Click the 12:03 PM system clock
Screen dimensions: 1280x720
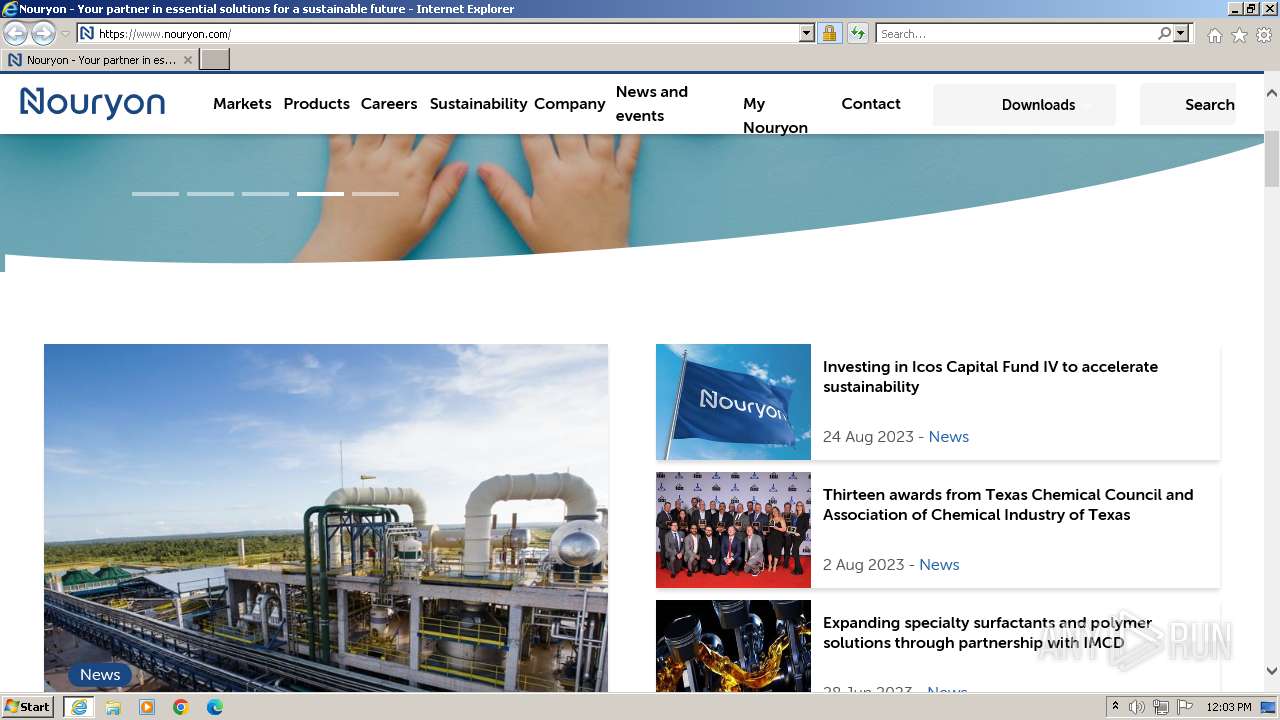point(1229,707)
